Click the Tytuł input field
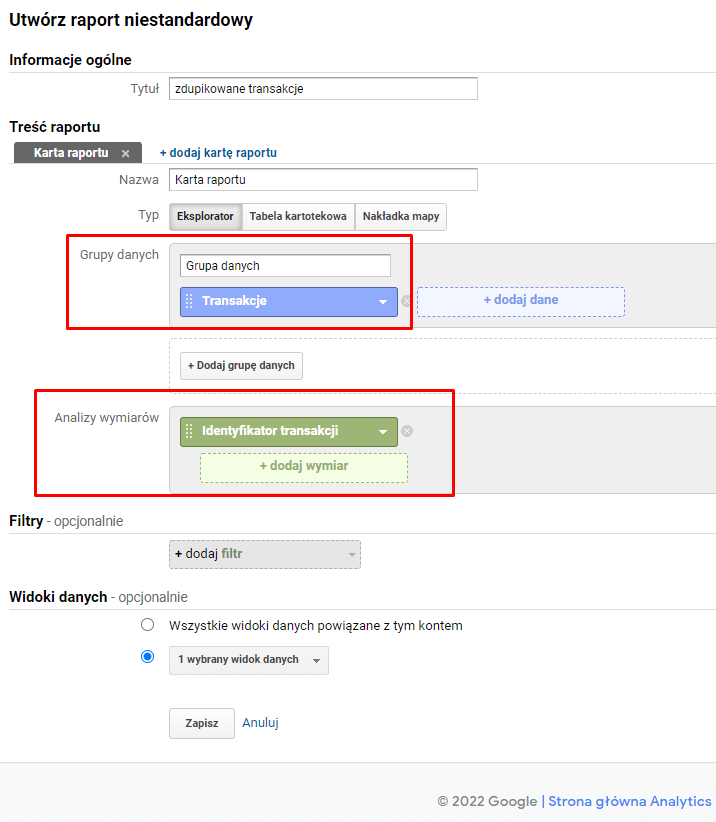 click(323, 89)
